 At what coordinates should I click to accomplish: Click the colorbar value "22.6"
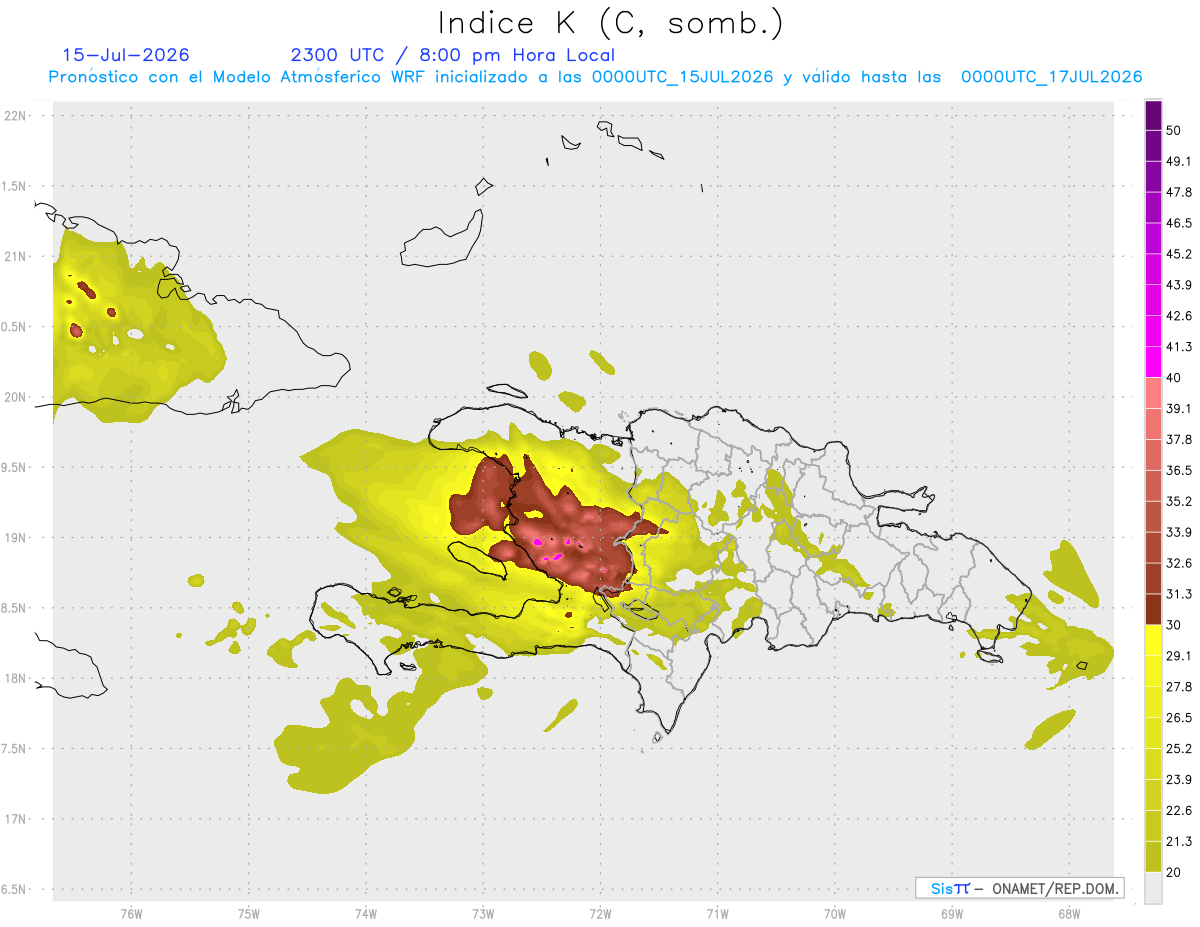[x=1179, y=810]
